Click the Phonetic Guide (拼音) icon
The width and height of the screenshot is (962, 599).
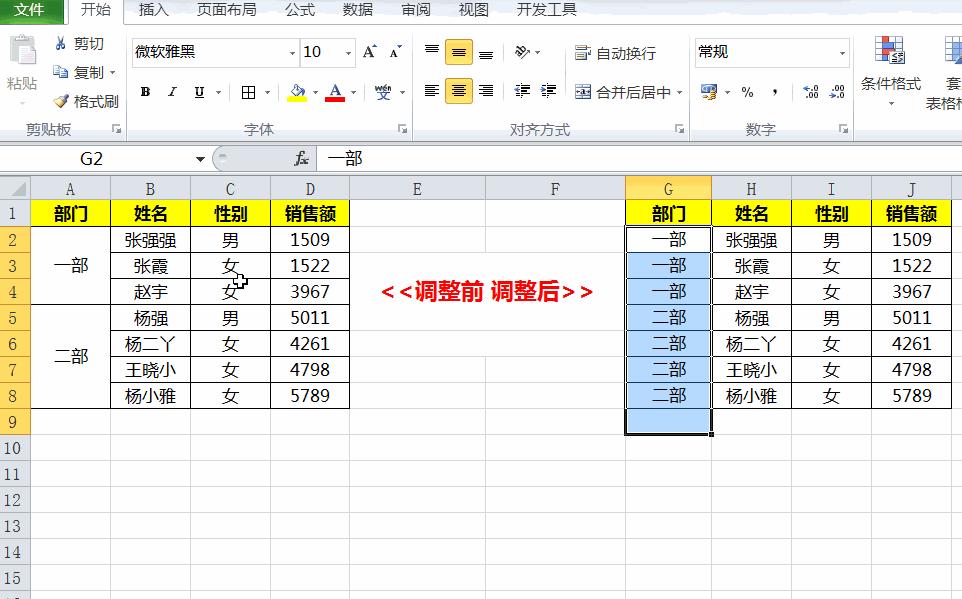[381, 90]
